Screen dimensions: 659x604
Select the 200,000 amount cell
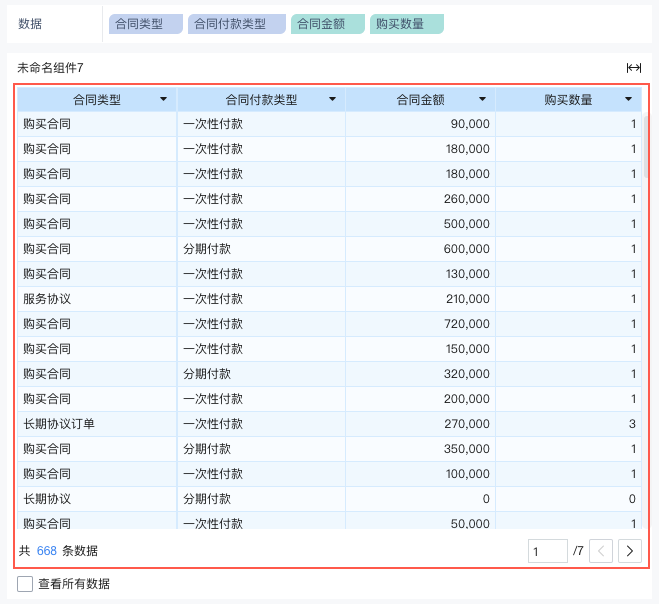[420, 399]
